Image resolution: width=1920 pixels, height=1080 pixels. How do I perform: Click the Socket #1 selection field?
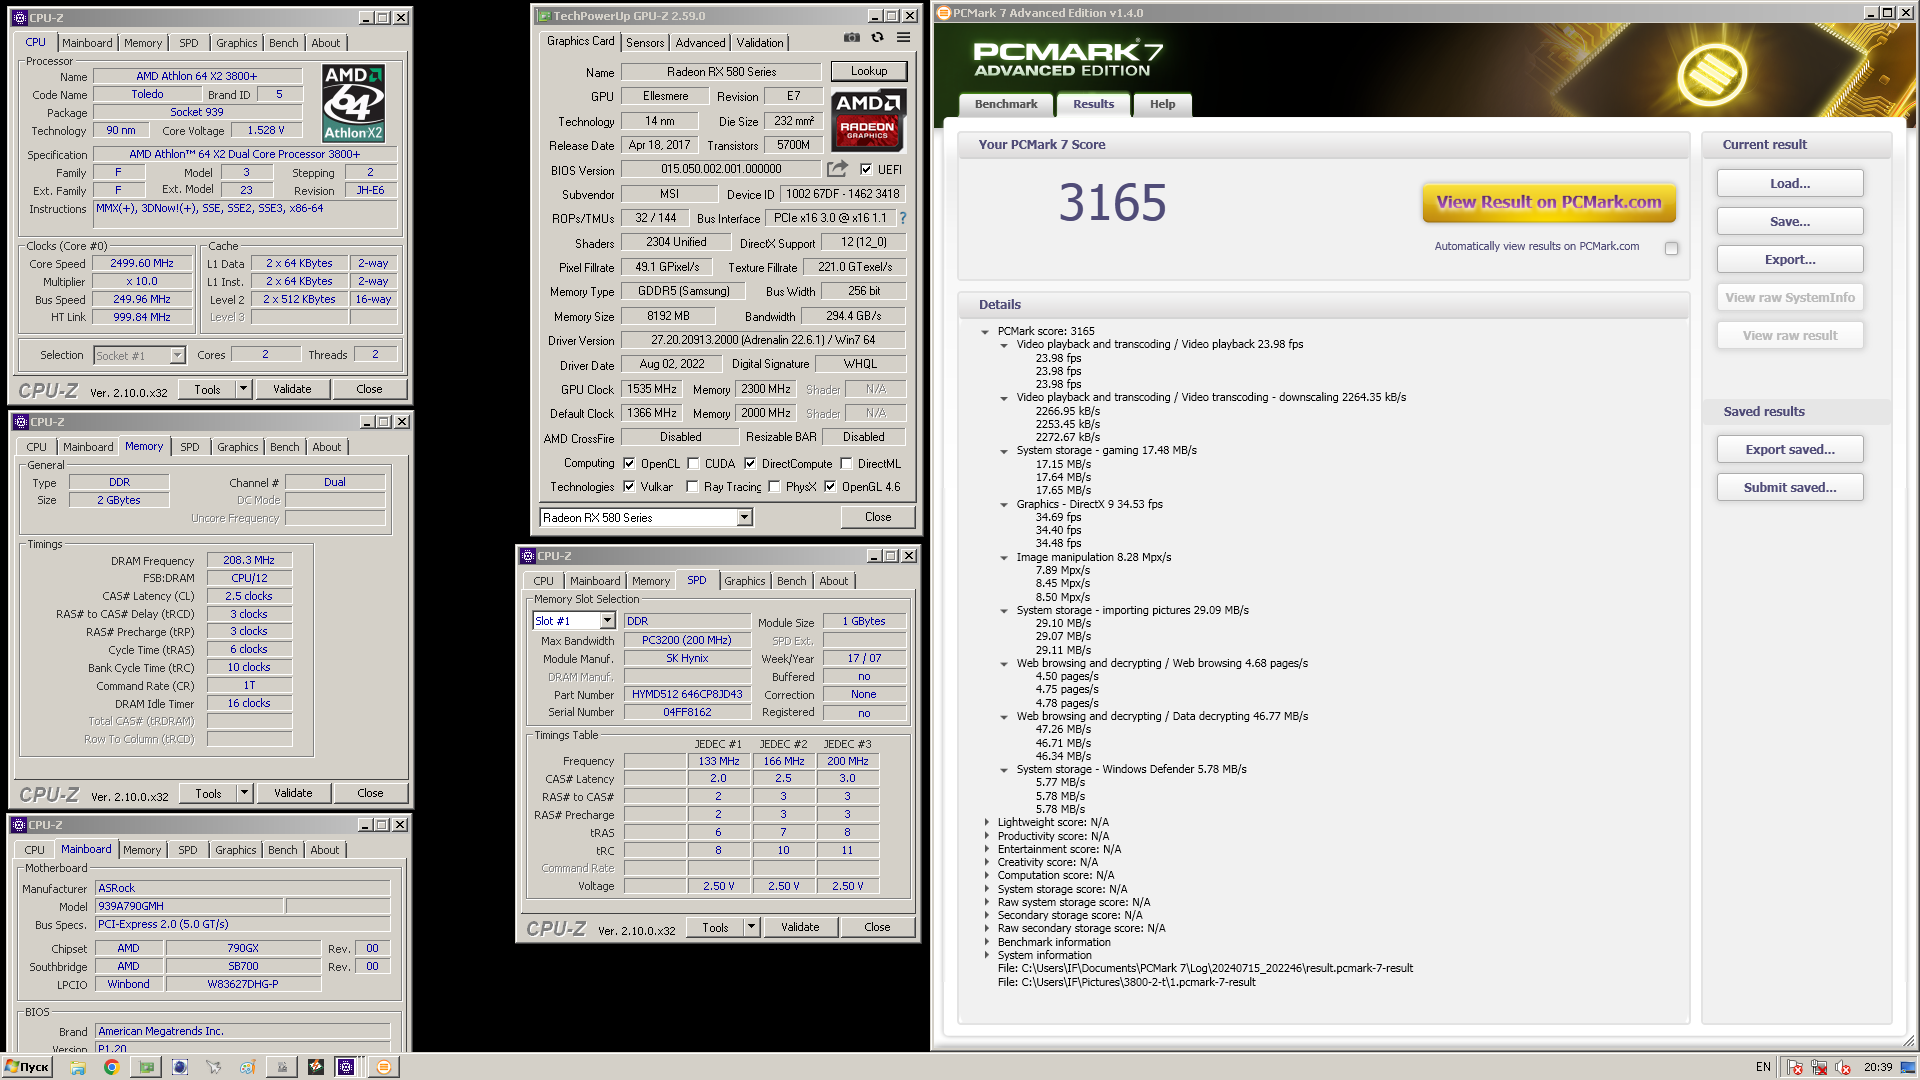click(x=139, y=355)
